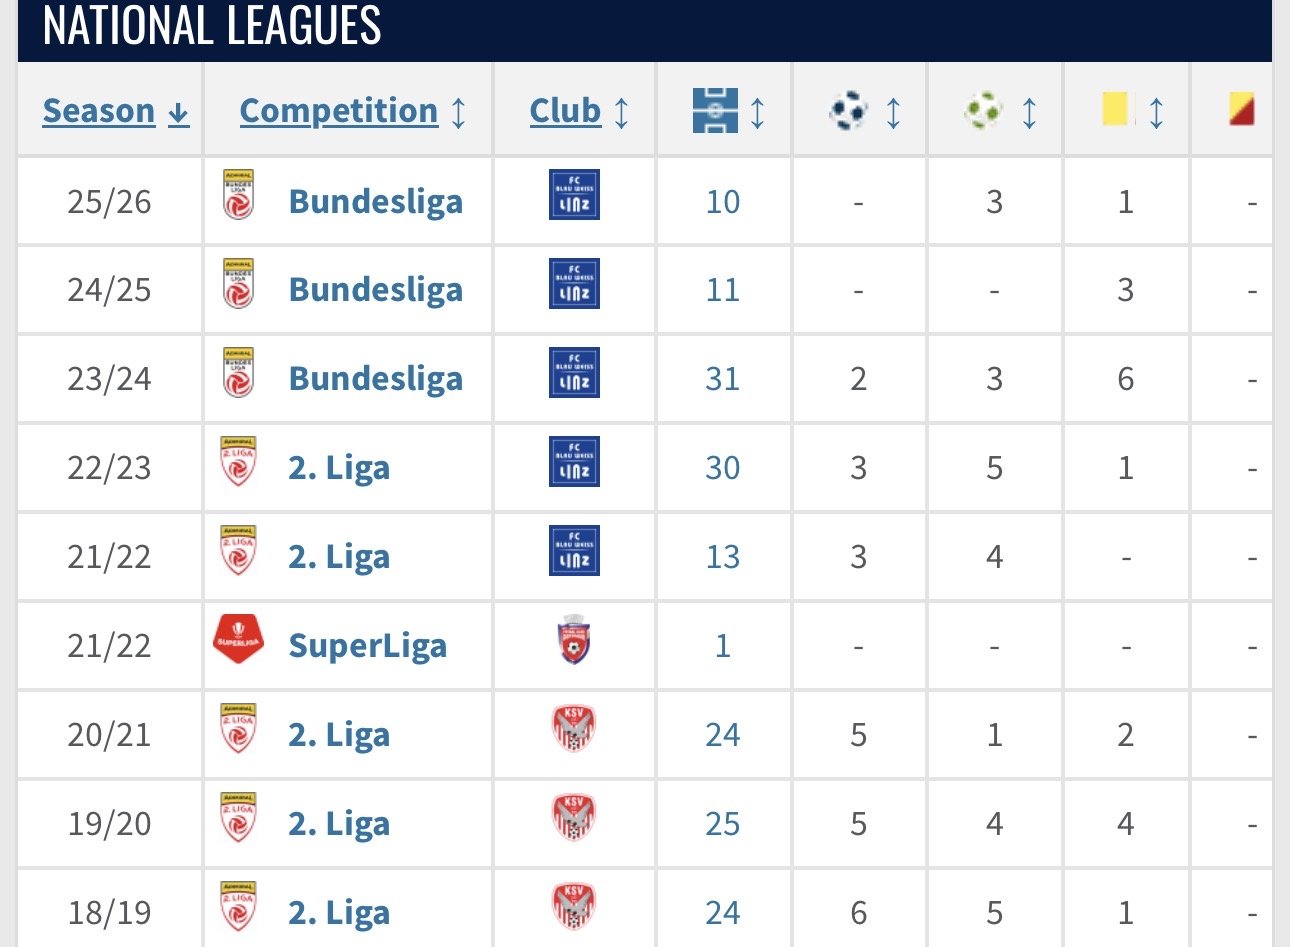Click the yellow card header icon
This screenshot has height=947, width=1290.
[x=1115, y=109]
